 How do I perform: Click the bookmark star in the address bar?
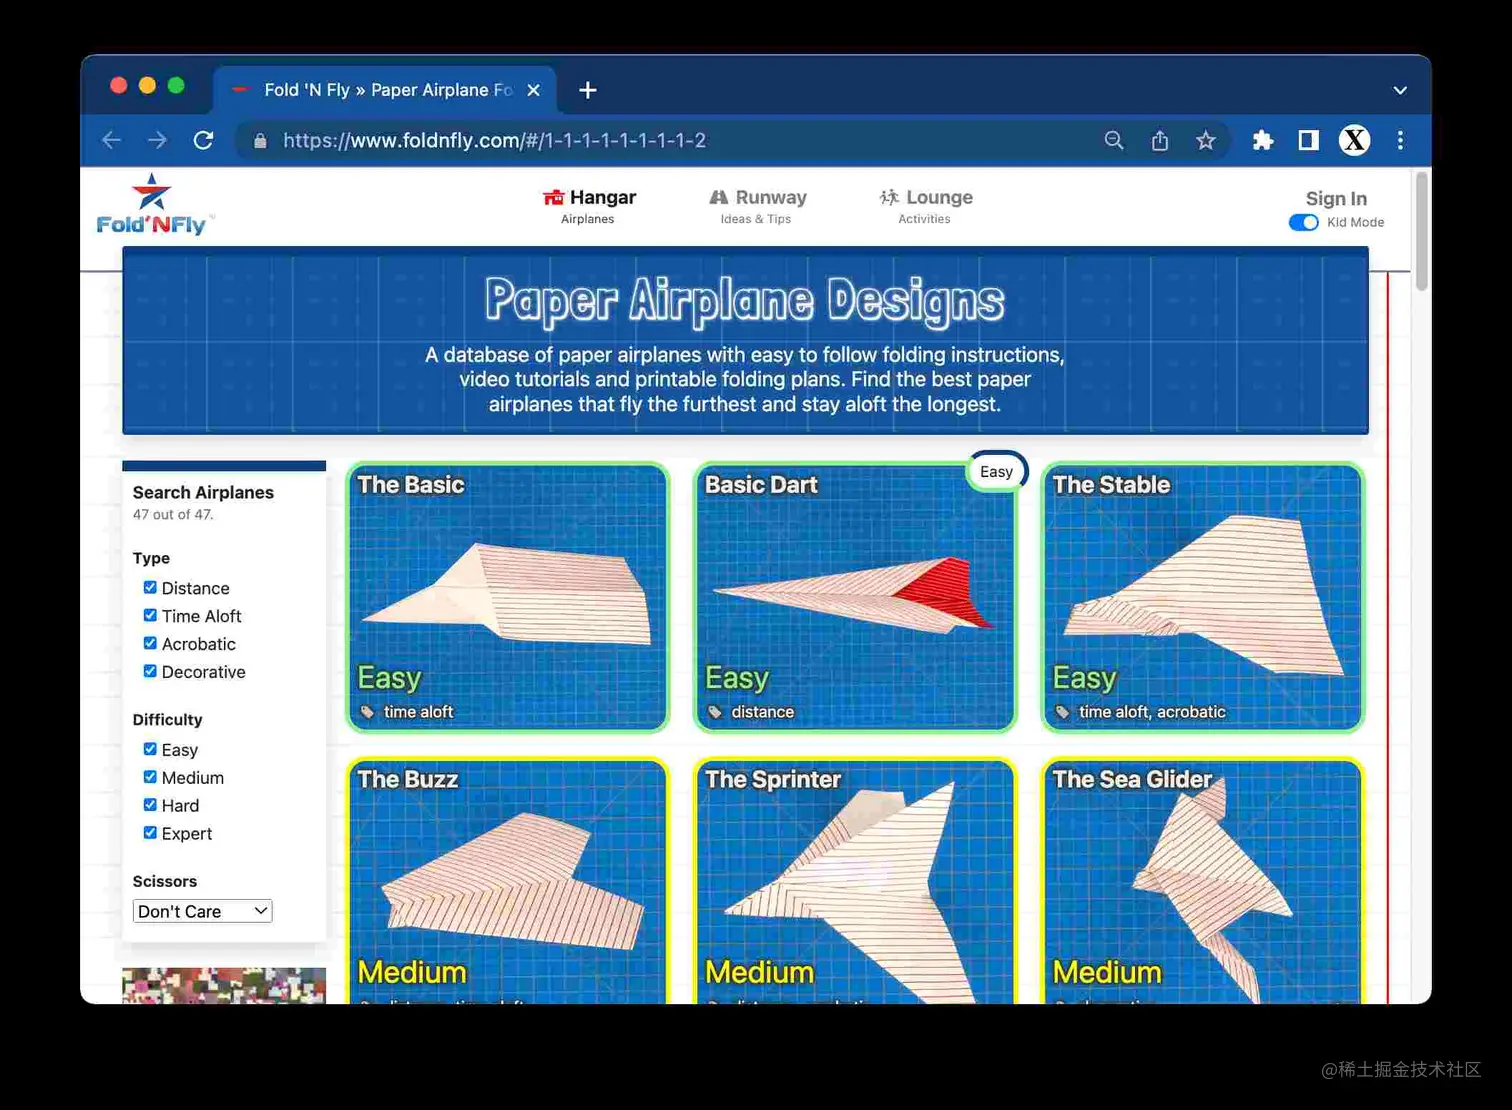pyautogui.click(x=1206, y=140)
